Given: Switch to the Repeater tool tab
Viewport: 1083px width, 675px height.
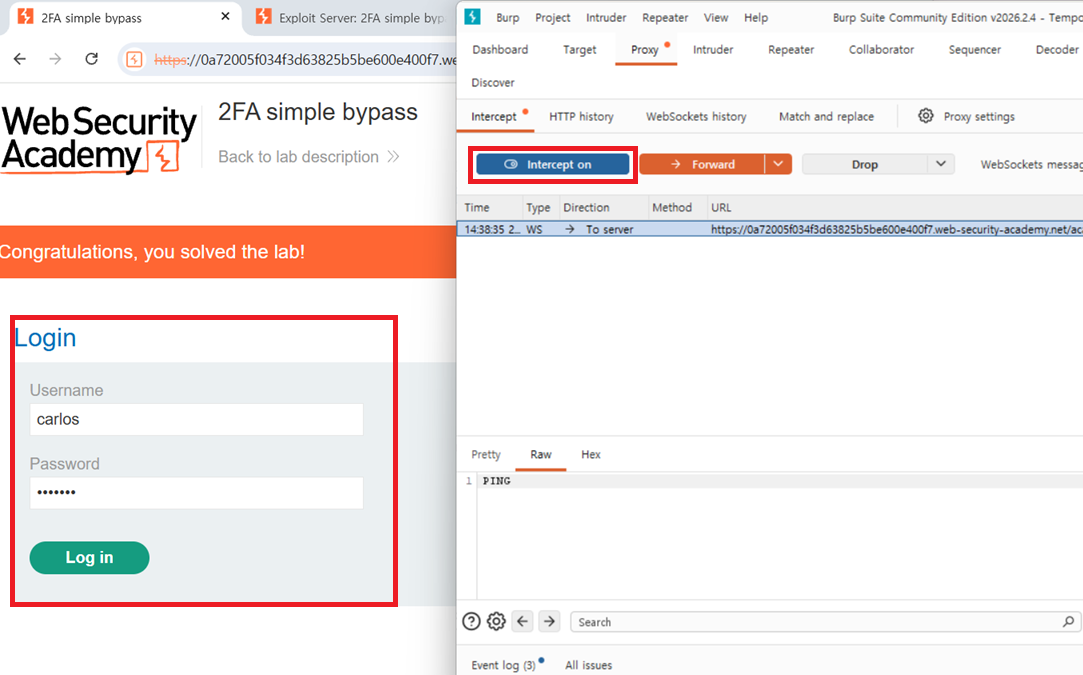Looking at the screenshot, I should tap(791, 50).
